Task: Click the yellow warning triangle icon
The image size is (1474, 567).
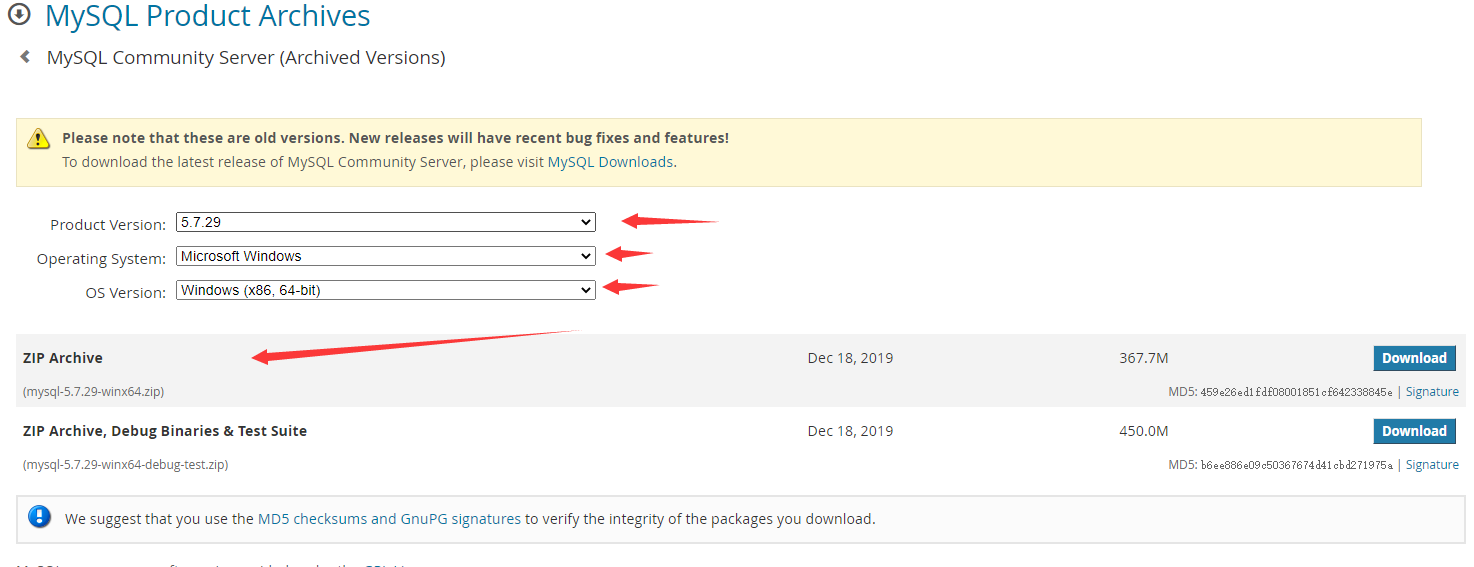Action: click(39, 139)
